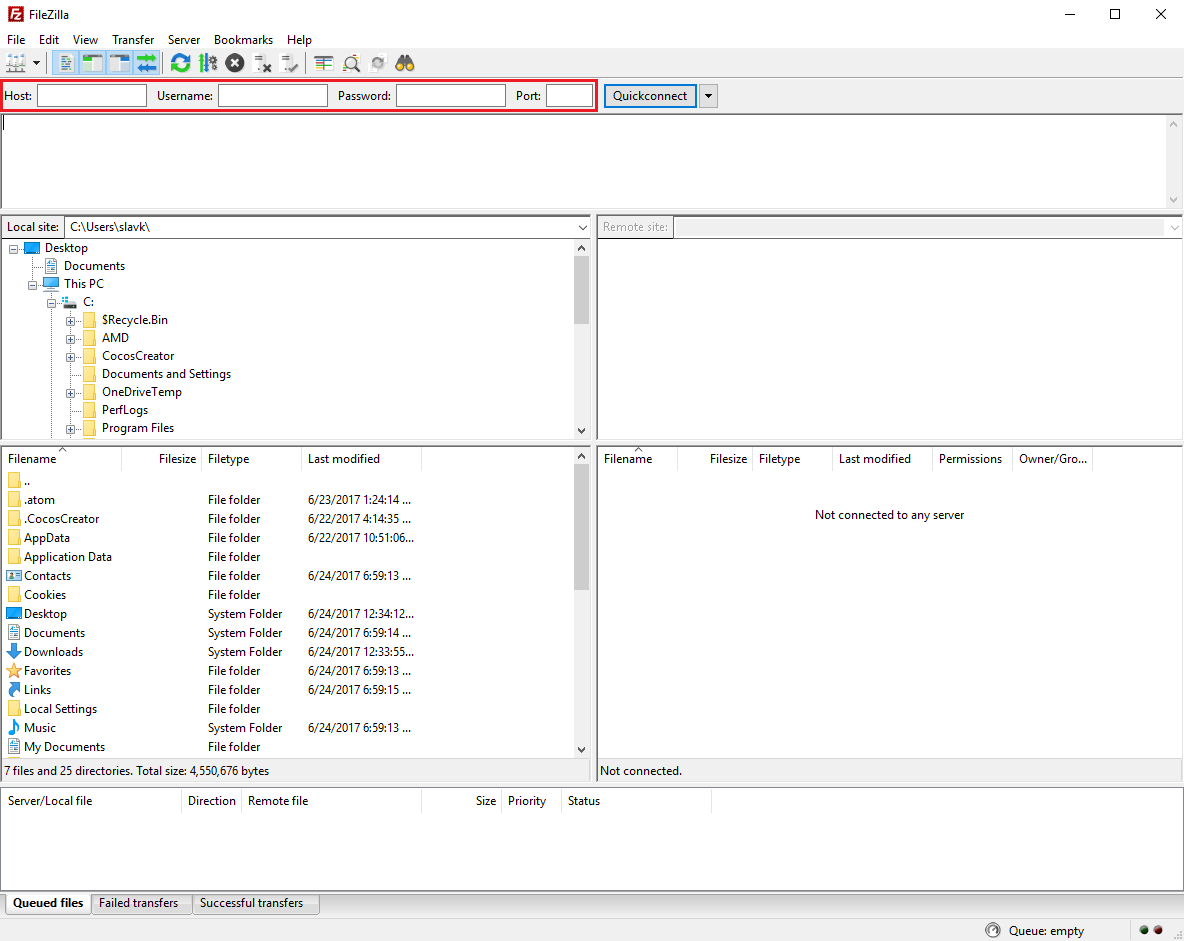Sort local list by Last modified
The height and width of the screenshot is (941, 1184).
click(x=361, y=459)
